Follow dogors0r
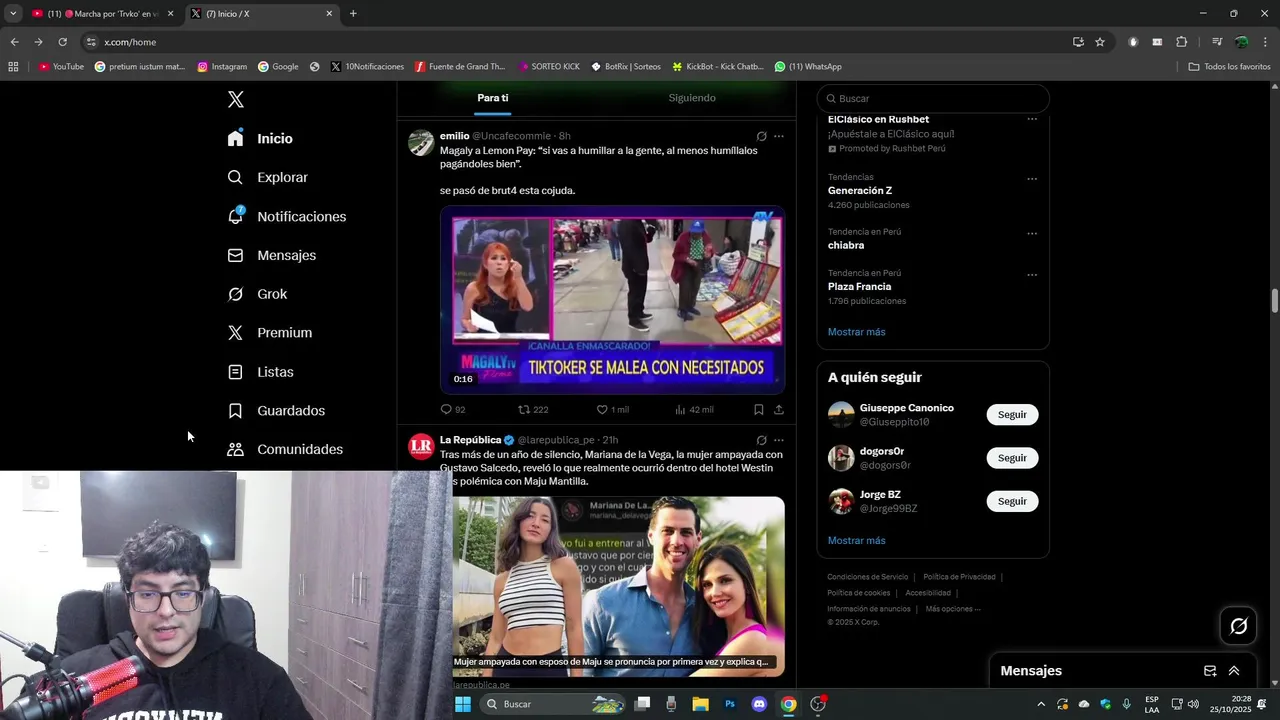 [1012, 458]
